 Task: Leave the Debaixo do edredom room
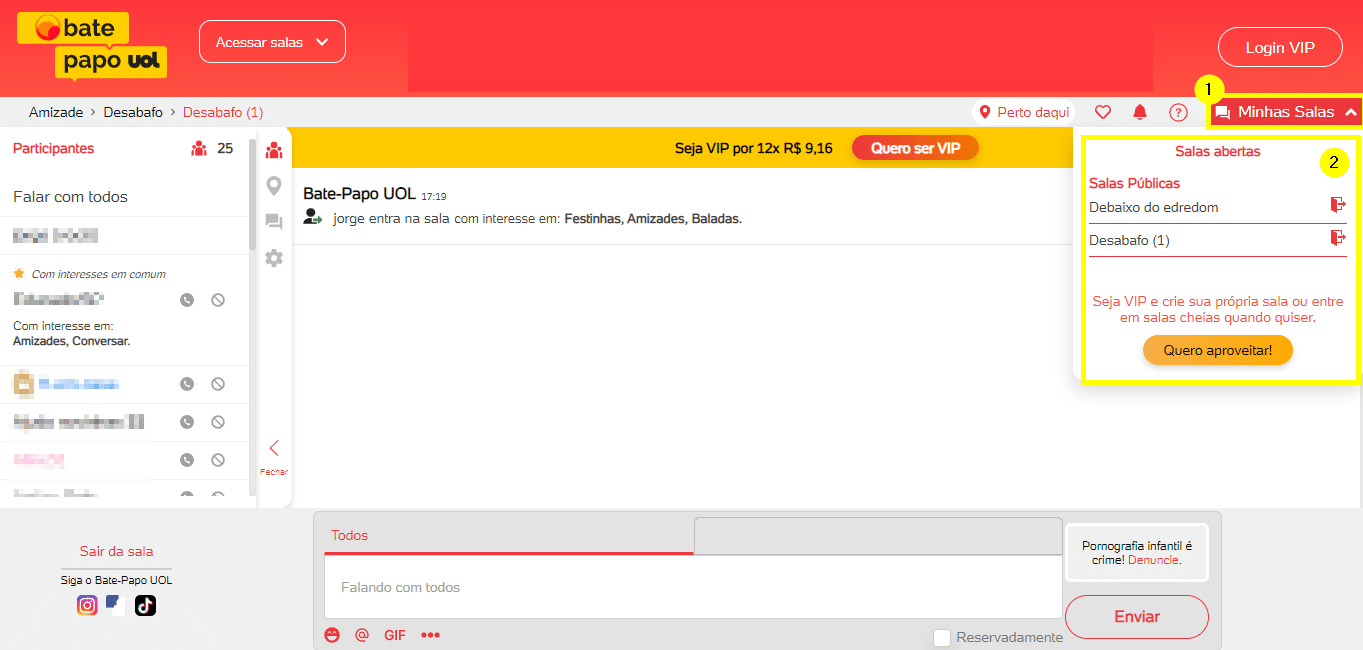point(1337,205)
